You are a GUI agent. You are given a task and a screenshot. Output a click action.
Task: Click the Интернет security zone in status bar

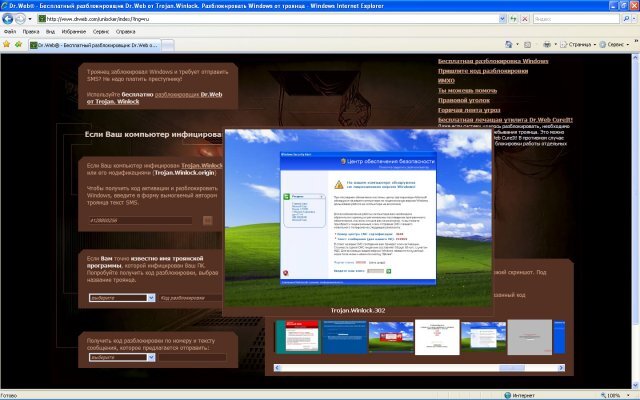519,395
